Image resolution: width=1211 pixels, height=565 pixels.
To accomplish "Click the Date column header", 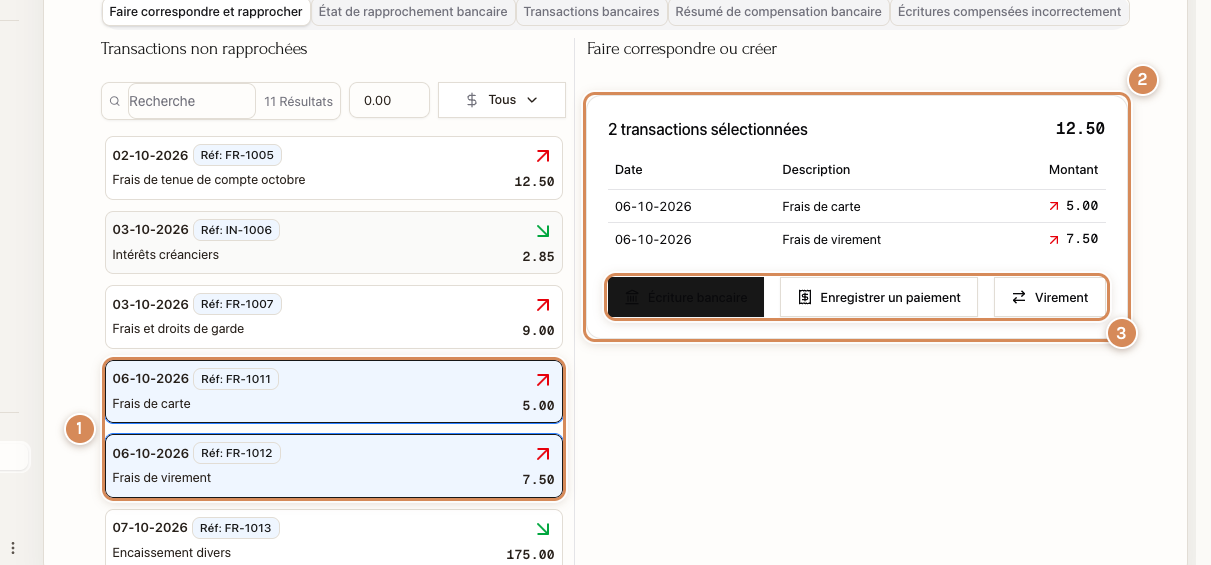I will click(x=629, y=170).
